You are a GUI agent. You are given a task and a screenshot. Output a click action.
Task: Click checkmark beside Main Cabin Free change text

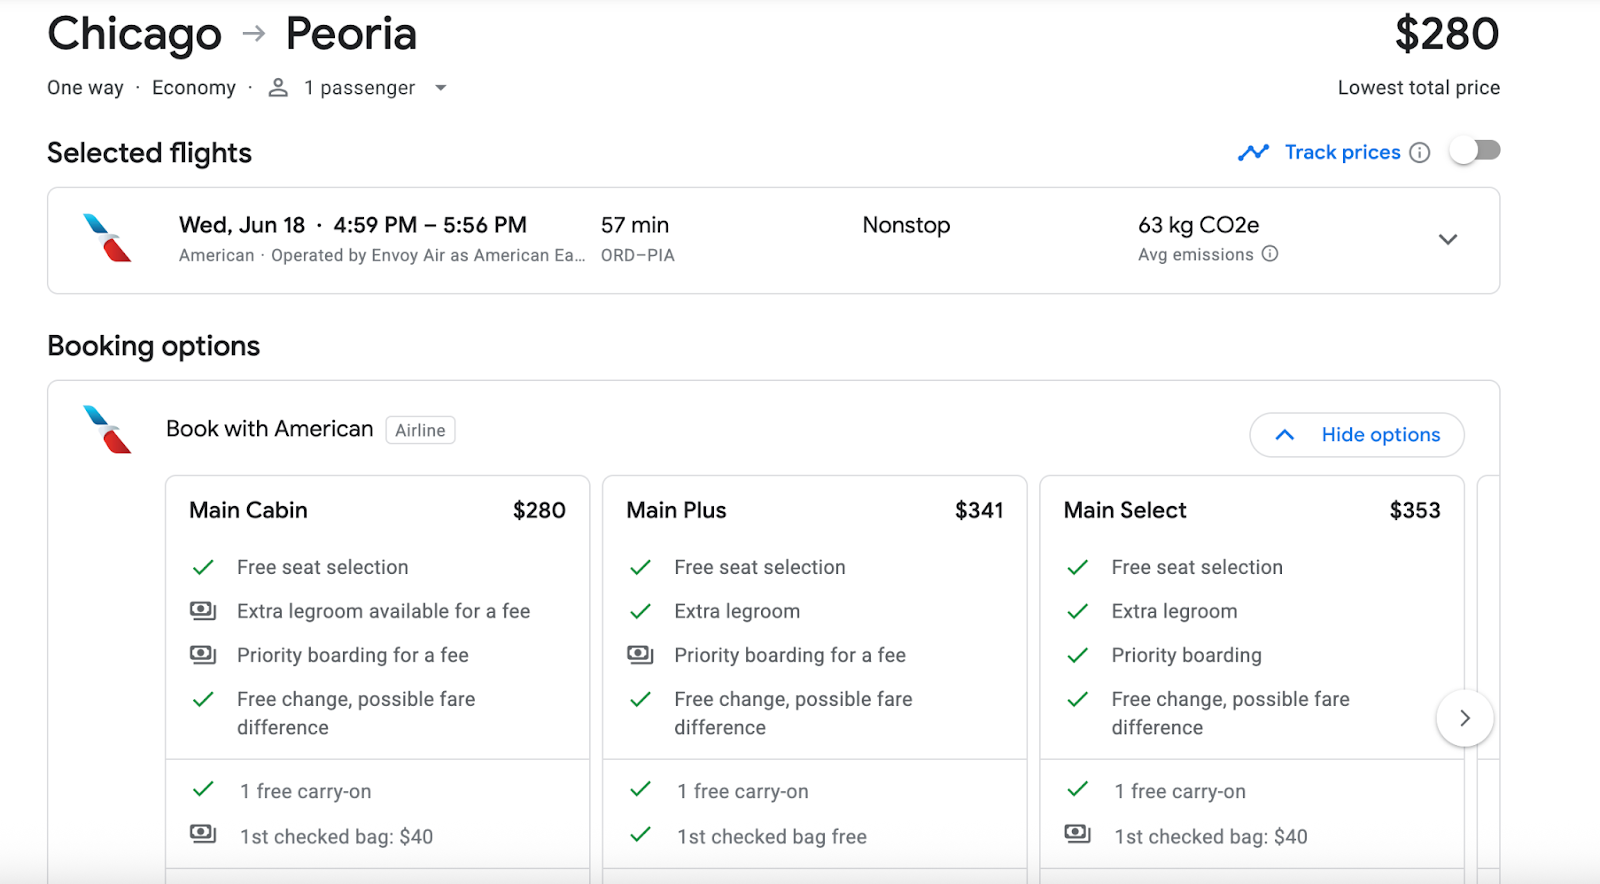tap(203, 699)
